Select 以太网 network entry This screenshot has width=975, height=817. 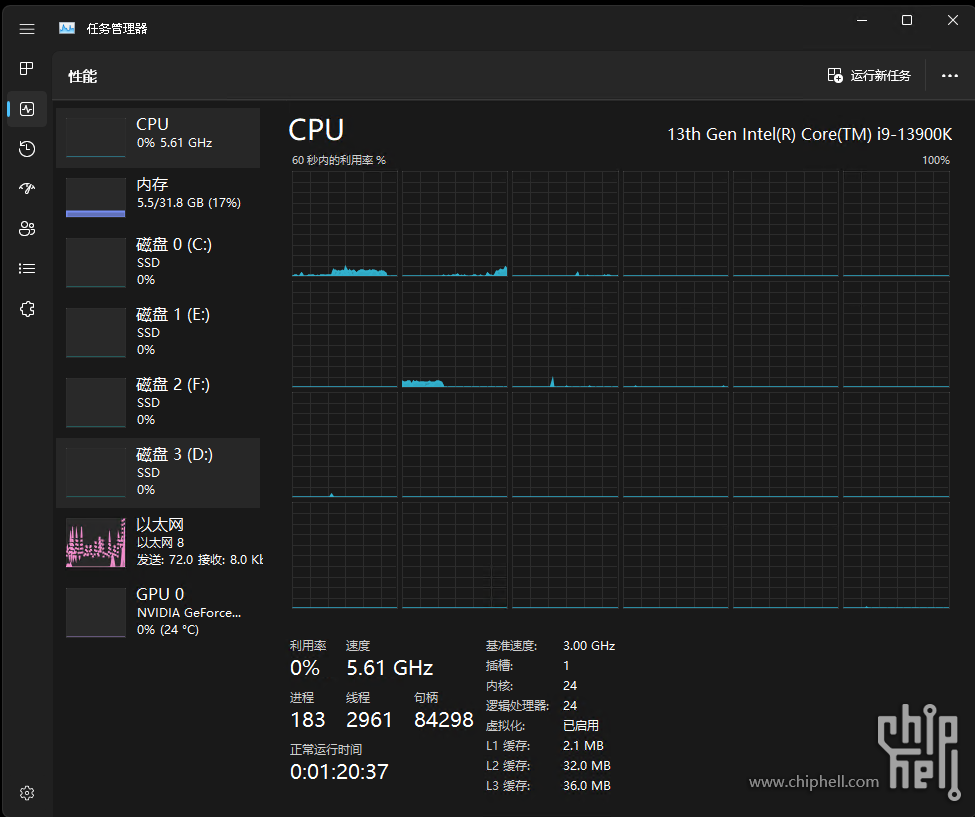click(158, 542)
